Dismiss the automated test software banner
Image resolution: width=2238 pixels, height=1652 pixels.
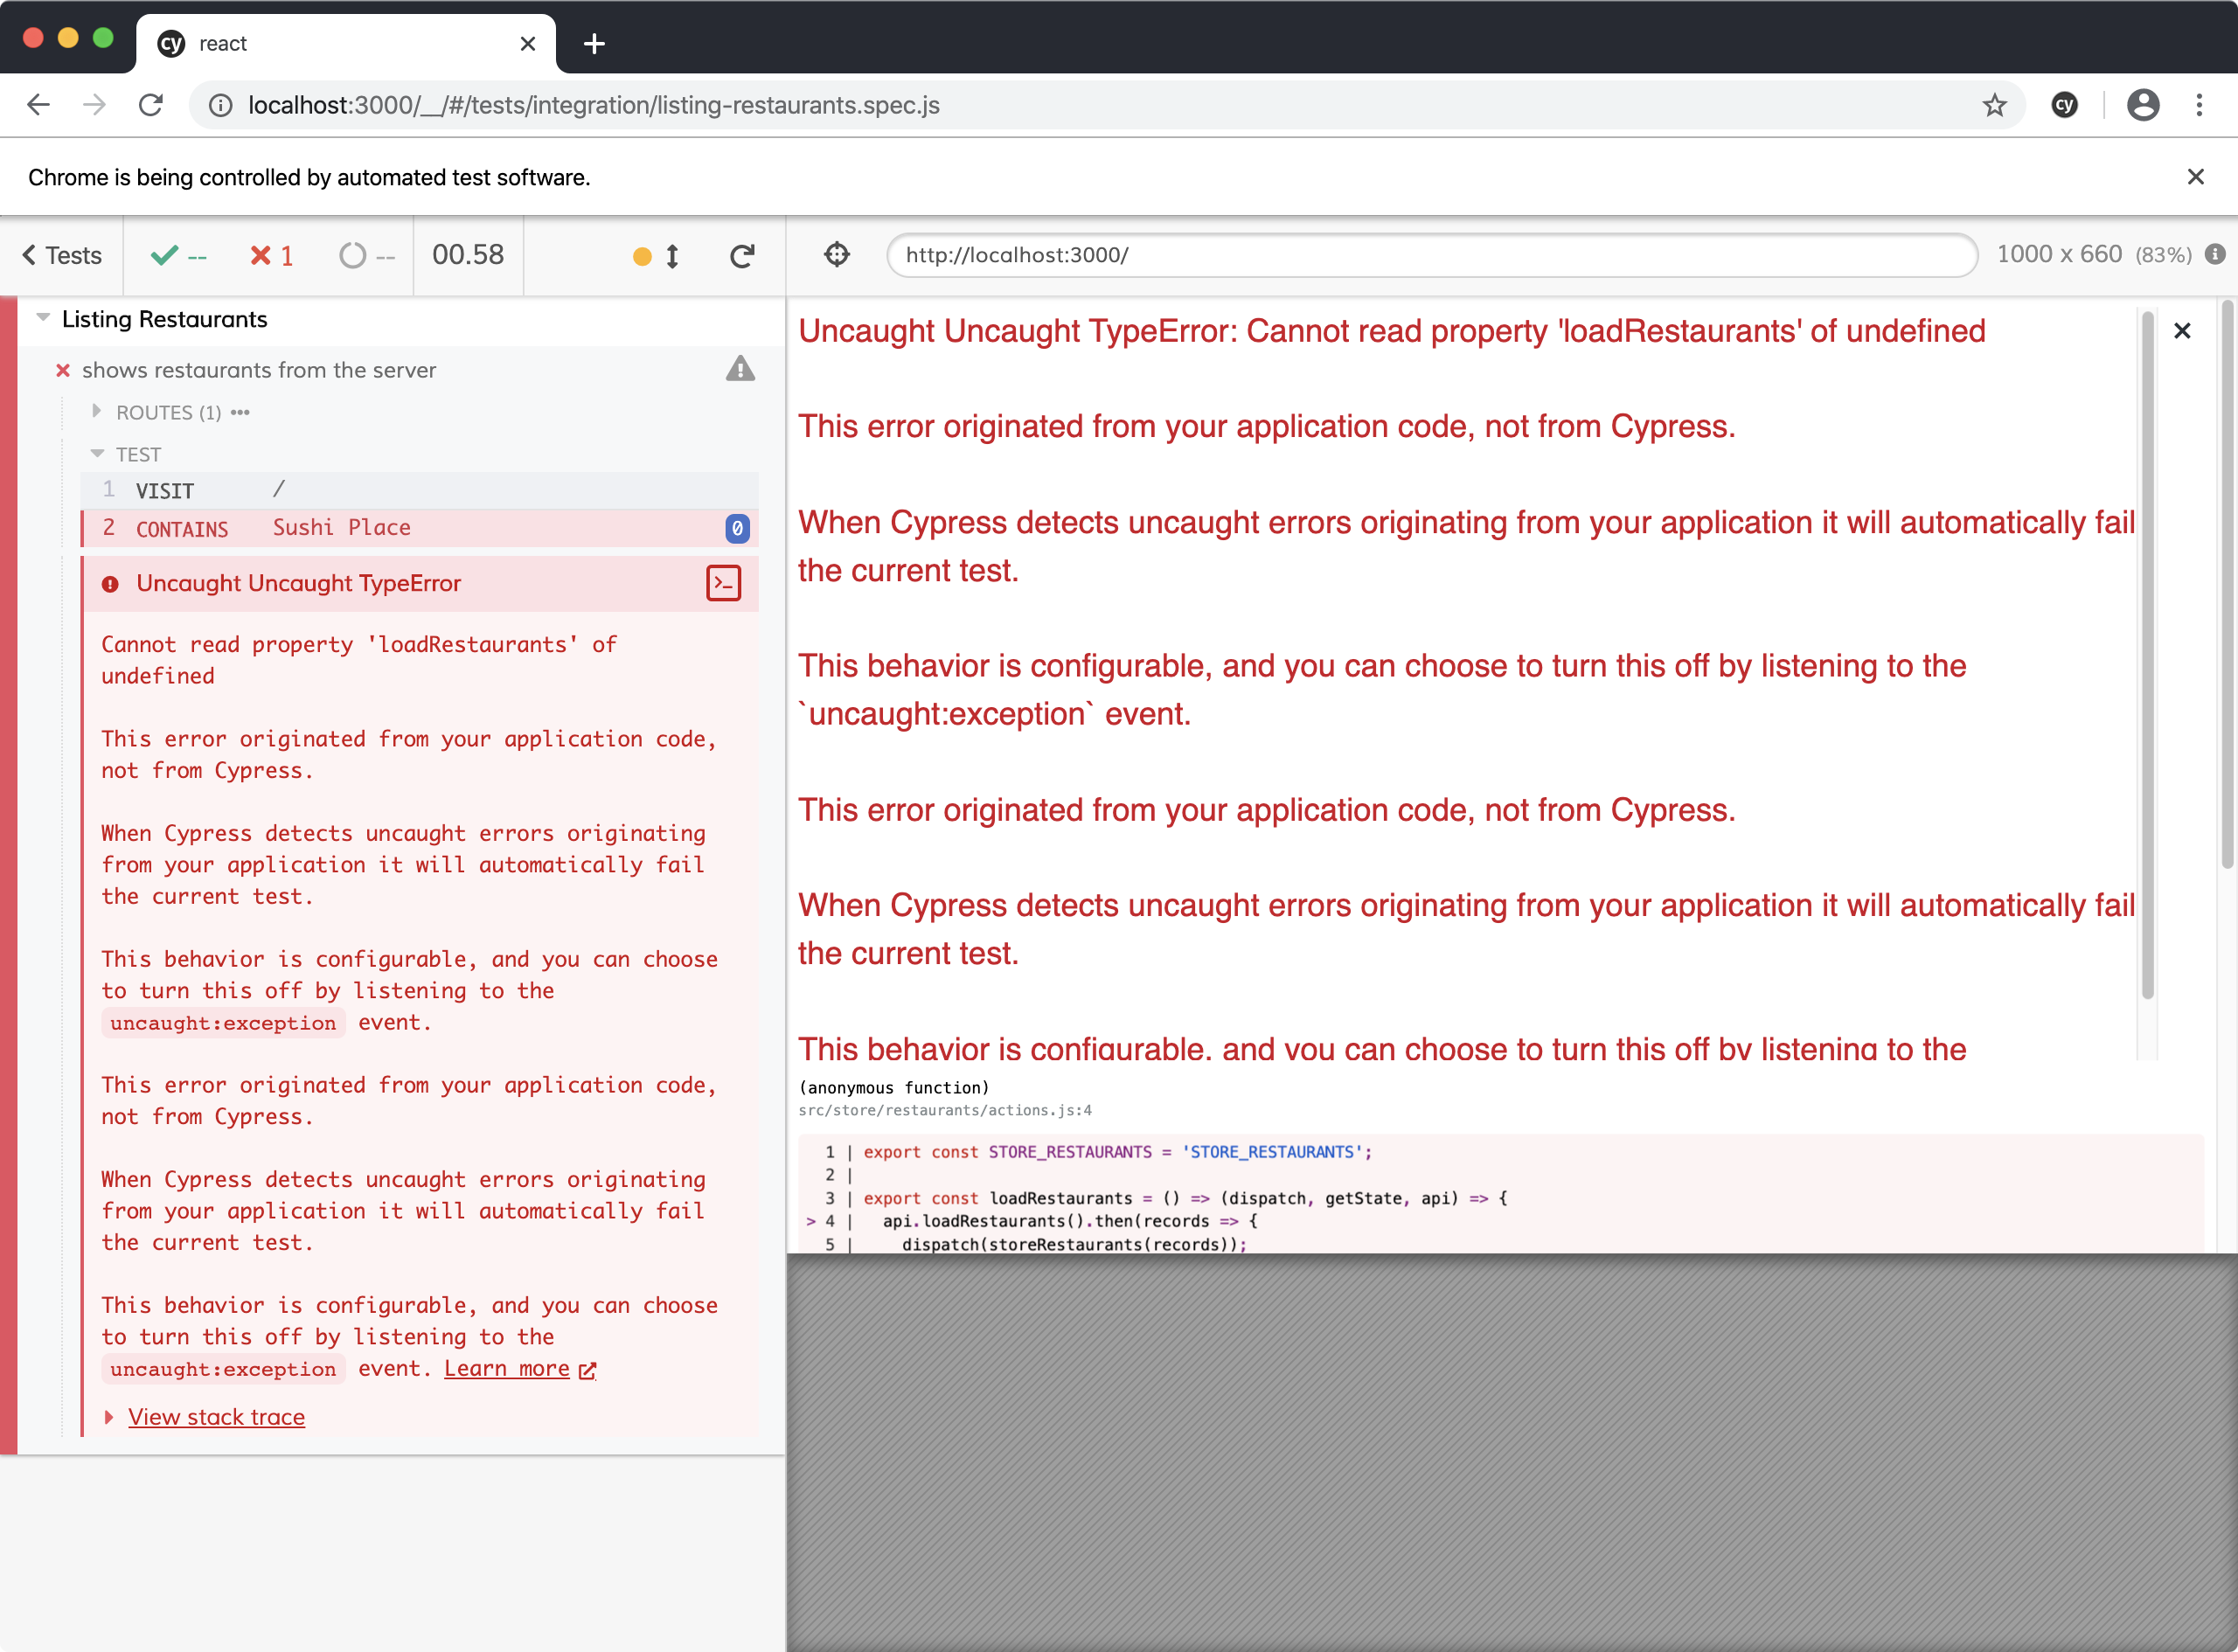click(2195, 177)
